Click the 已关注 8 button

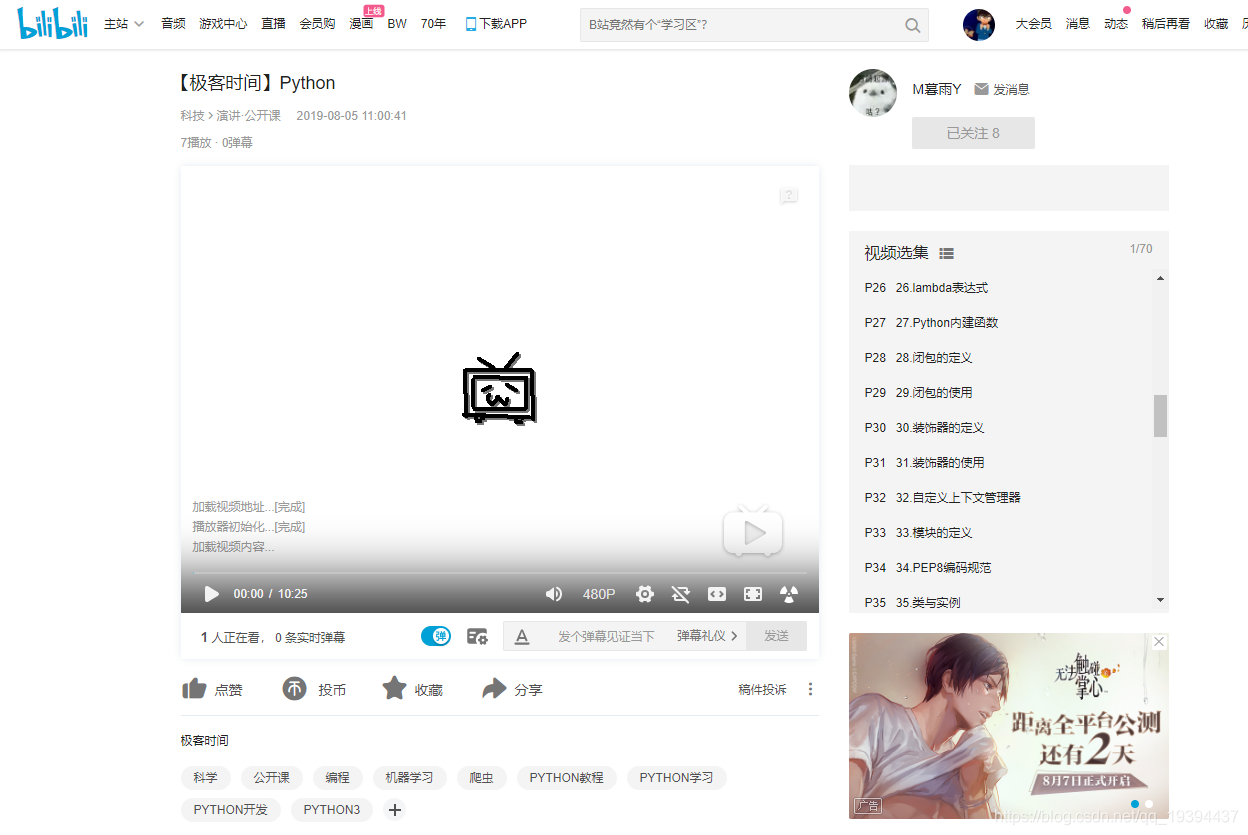[973, 133]
